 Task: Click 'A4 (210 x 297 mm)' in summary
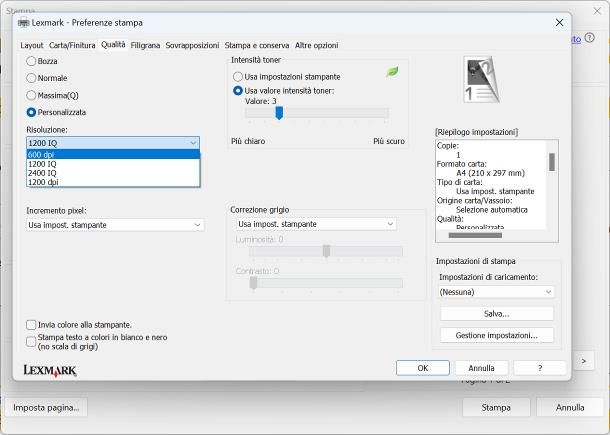pyautogui.click(x=490, y=173)
